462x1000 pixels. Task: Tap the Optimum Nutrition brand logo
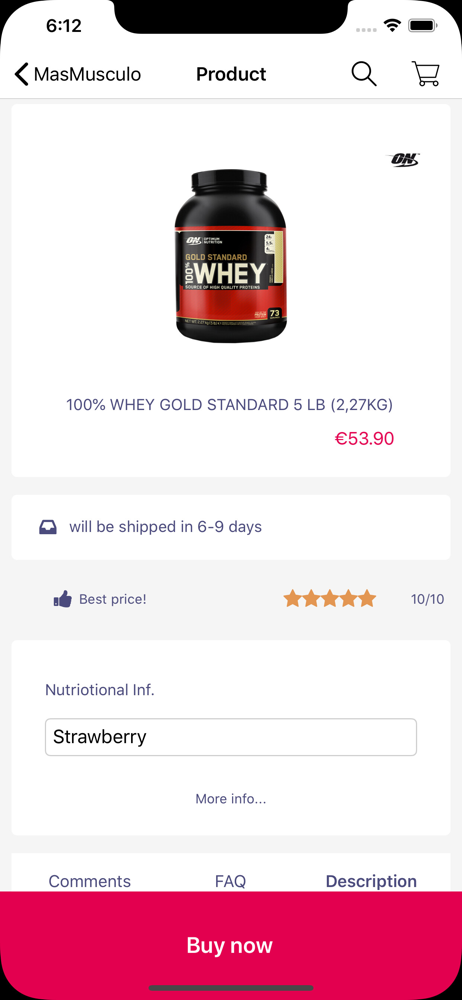click(405, 159)
